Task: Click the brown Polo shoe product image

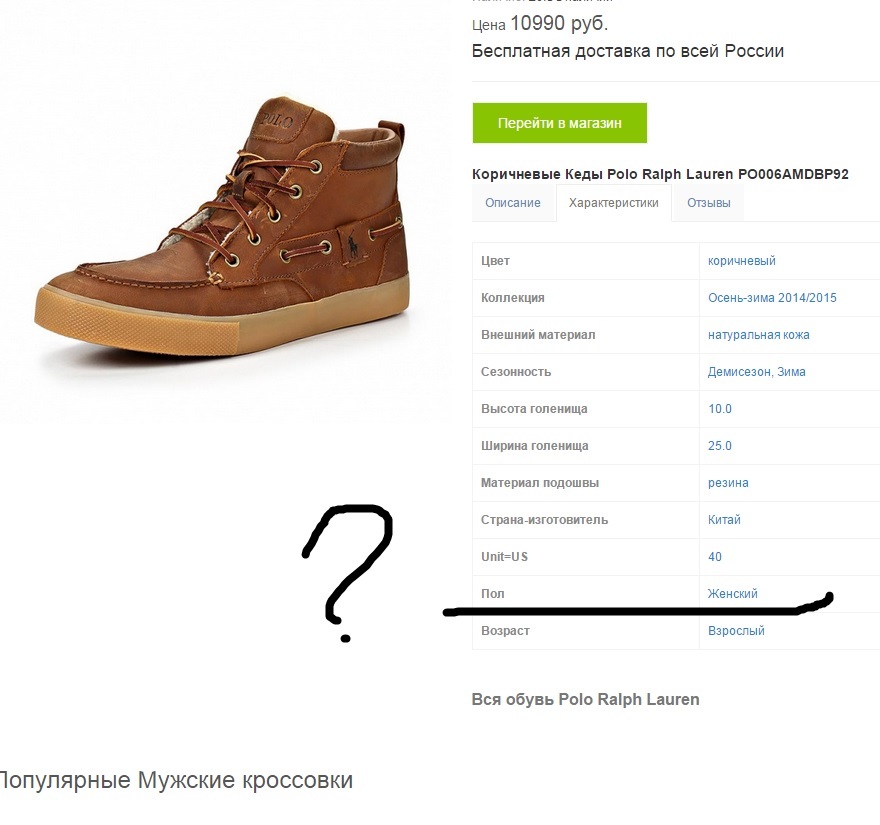Action: 223,226
